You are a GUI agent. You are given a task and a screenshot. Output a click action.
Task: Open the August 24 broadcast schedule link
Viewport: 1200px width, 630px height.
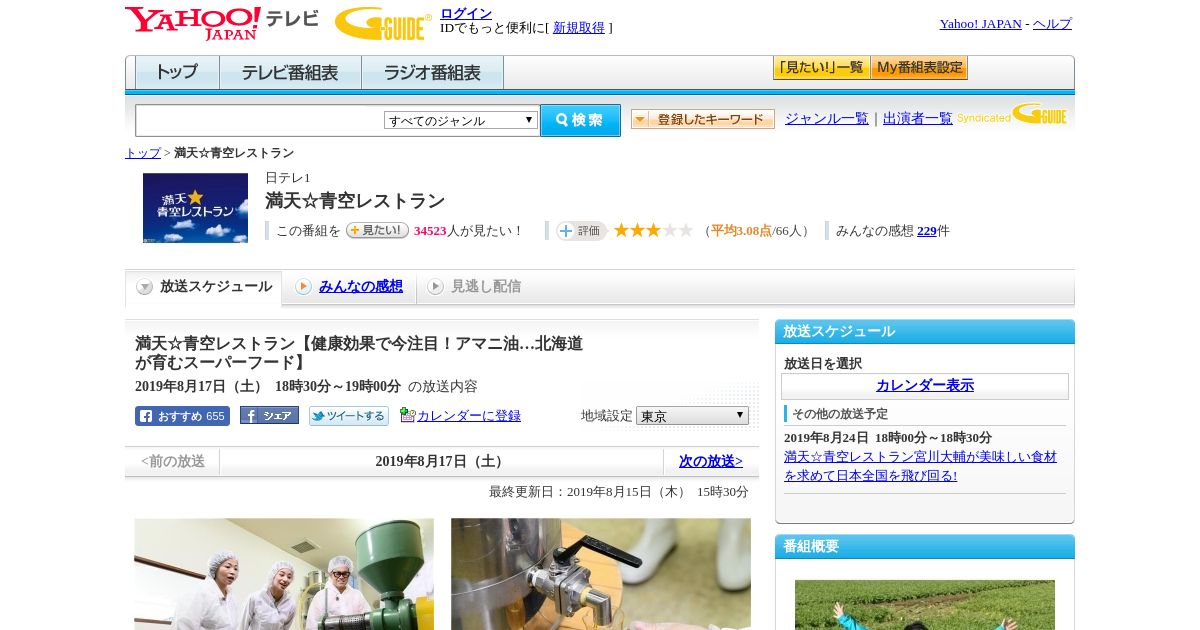point(920,466)
